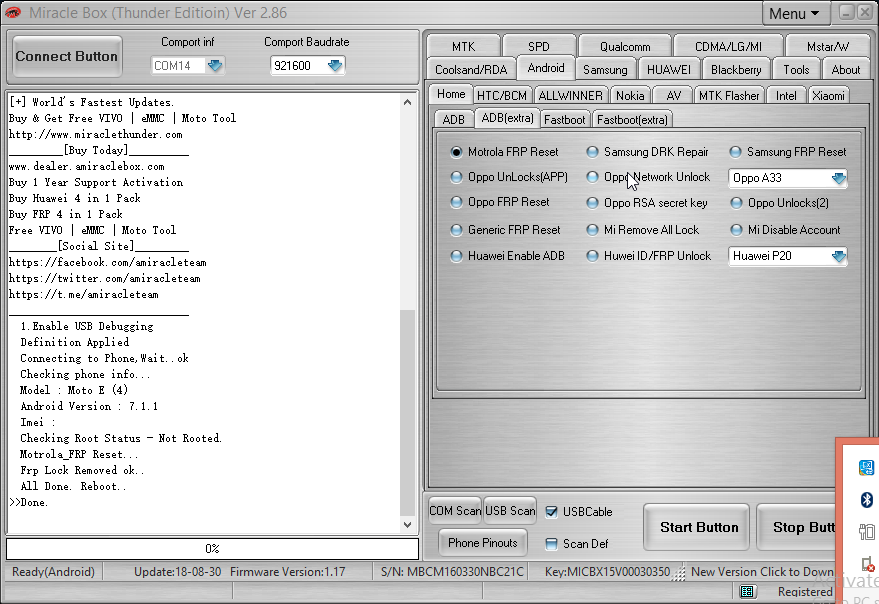Switch to the Fastboot(extra) tab
879x604 pixels.
click(632, 119)
